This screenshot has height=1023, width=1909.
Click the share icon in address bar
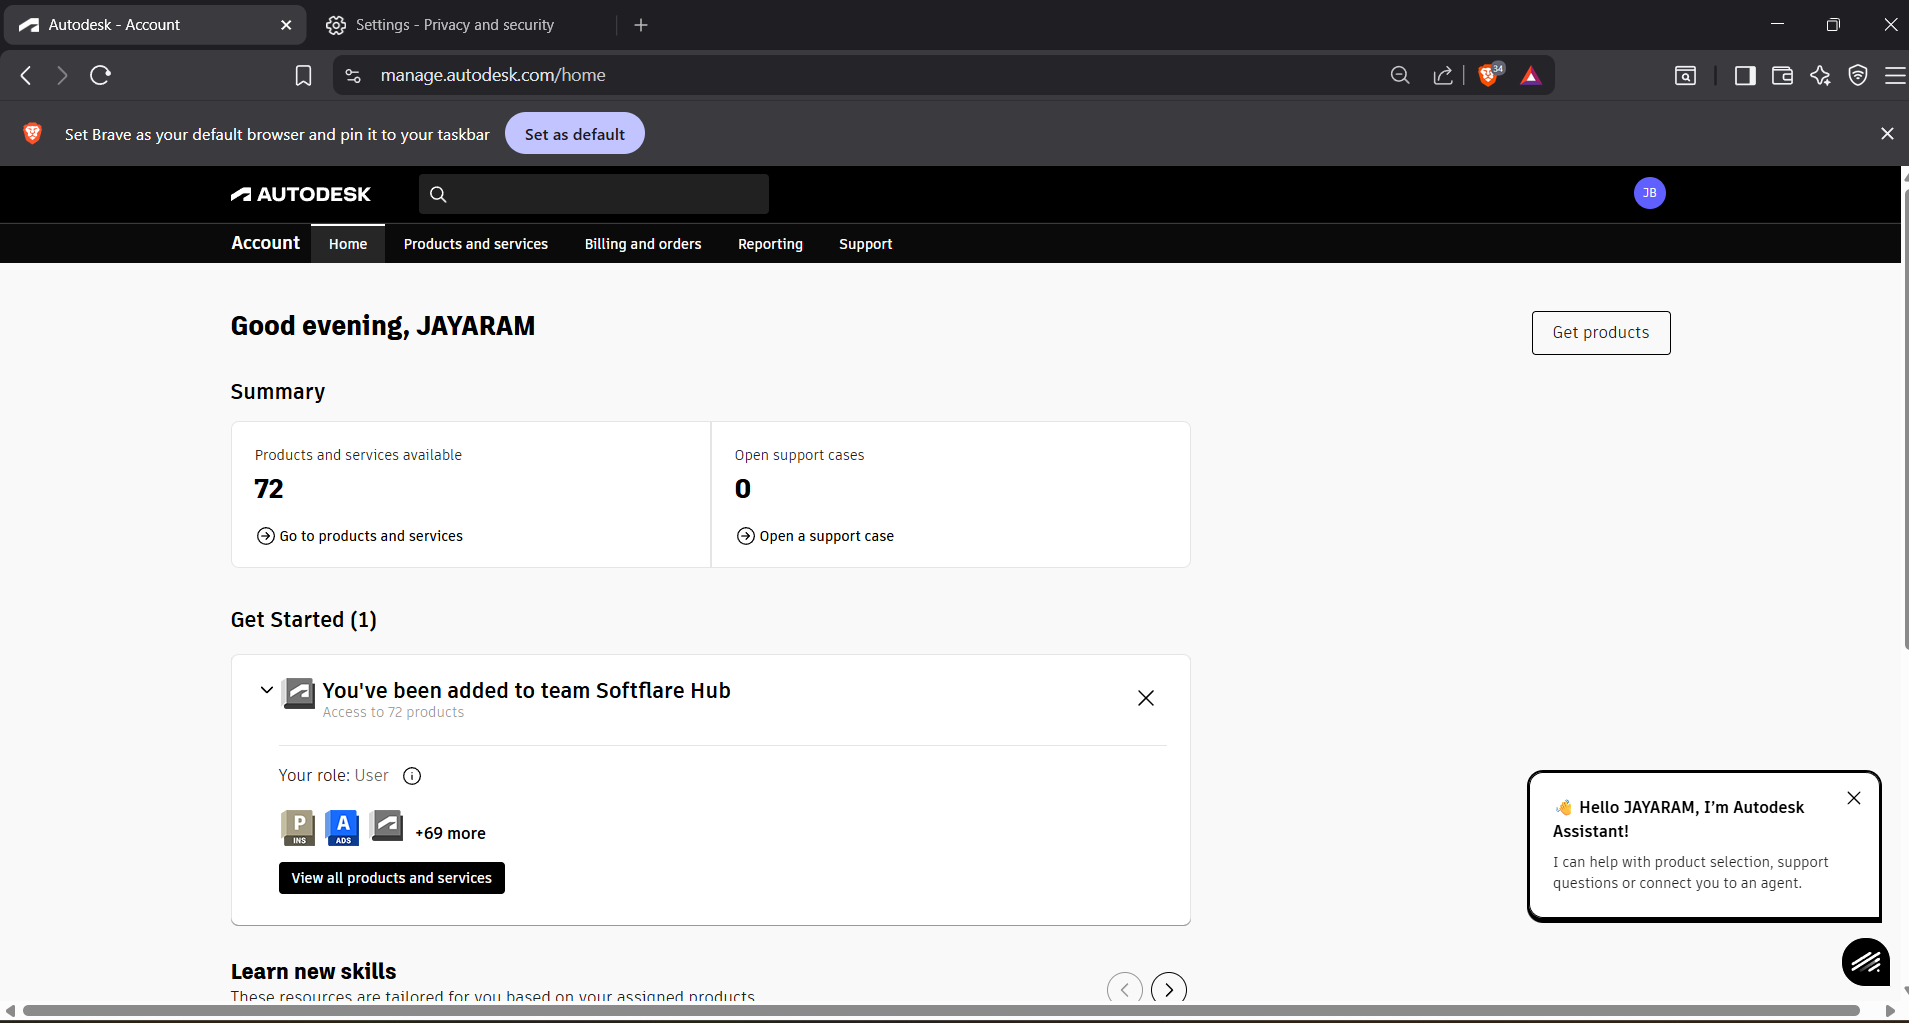[1442, 75]
